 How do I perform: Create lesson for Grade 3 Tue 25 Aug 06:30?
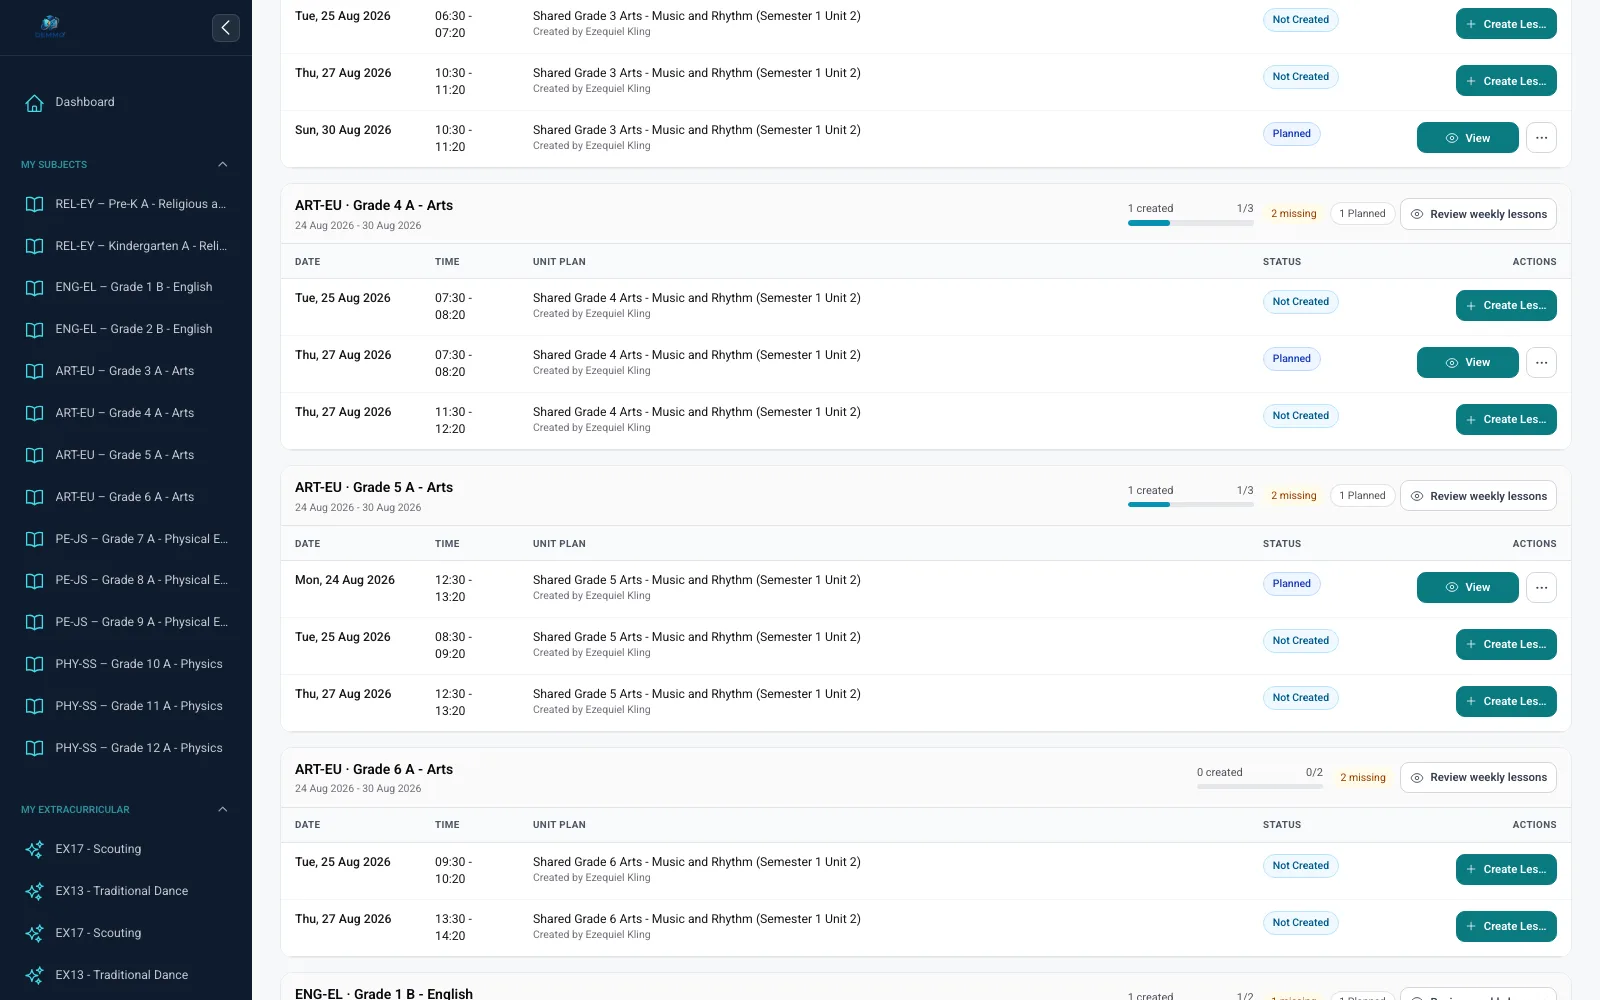pyautogui.click(x=1506, y=24)
